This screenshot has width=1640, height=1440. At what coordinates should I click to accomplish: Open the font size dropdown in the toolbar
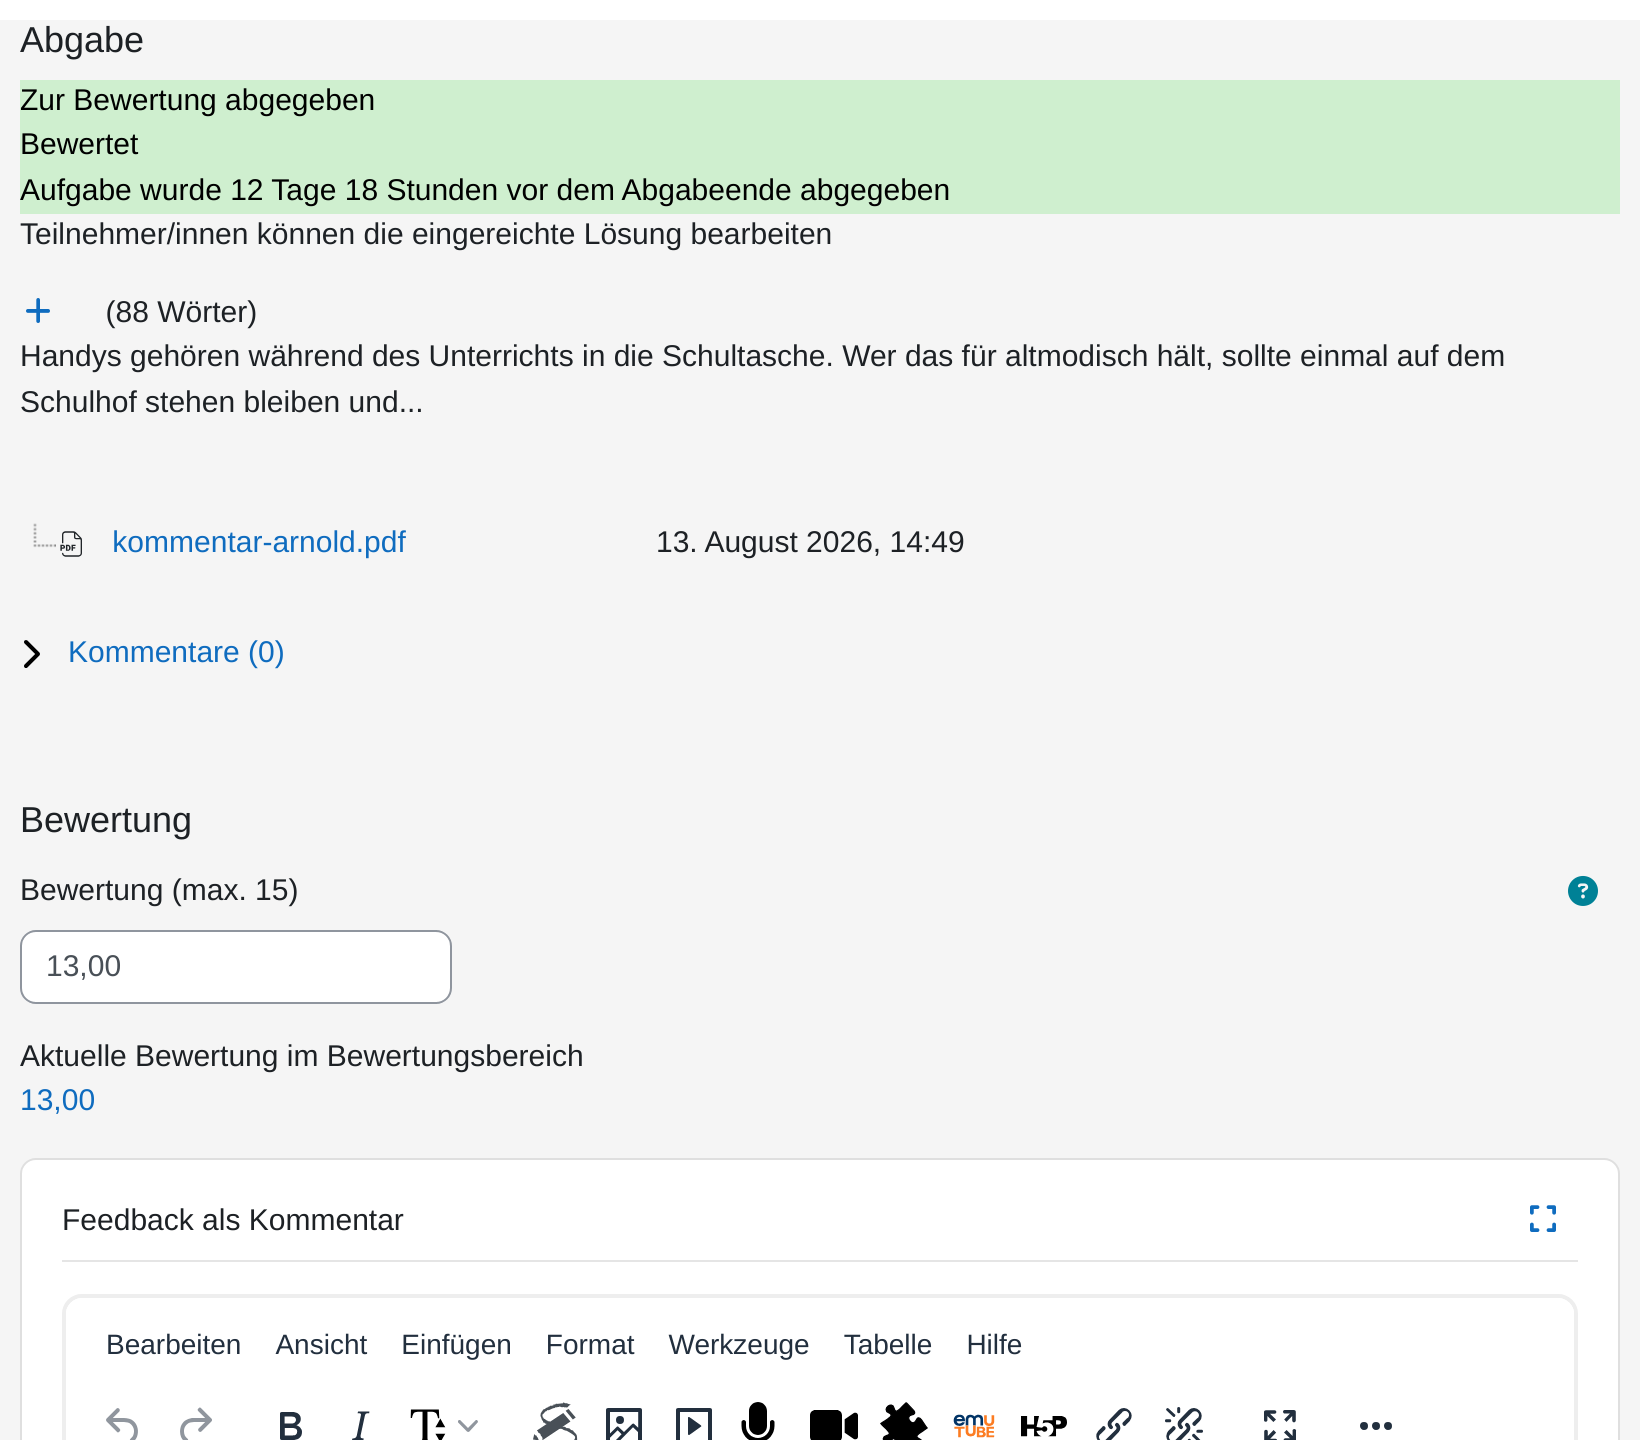pos(444,1425)
